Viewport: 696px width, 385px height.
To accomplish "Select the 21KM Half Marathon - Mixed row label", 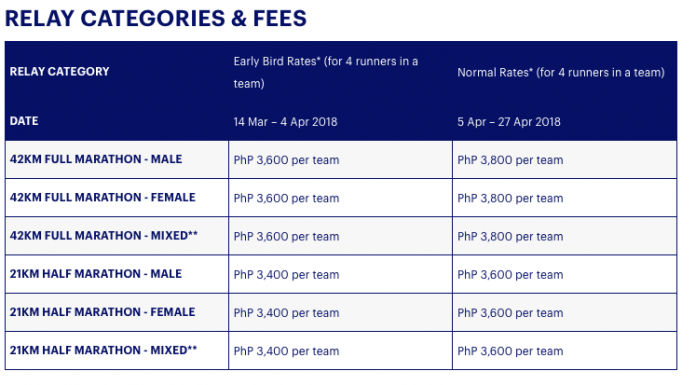I will 103,350.
